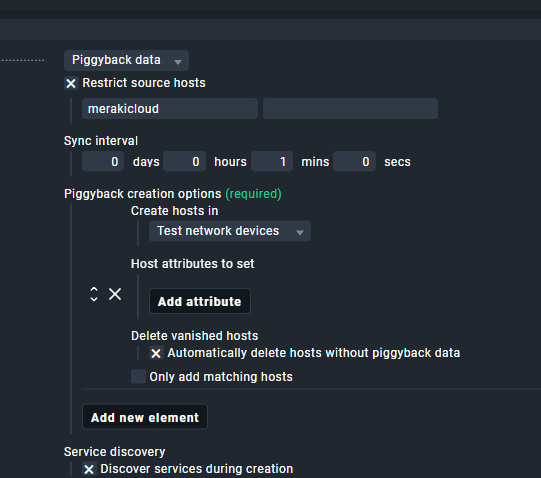Click the Piggyback data dropdown arrow

(x=178, y=62)
